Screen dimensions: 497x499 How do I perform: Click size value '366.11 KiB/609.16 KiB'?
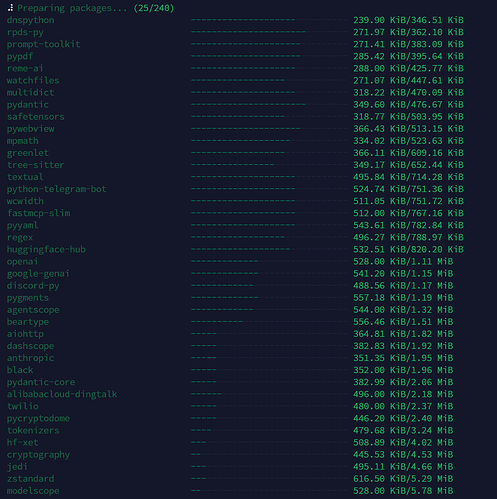pos(408,153)
